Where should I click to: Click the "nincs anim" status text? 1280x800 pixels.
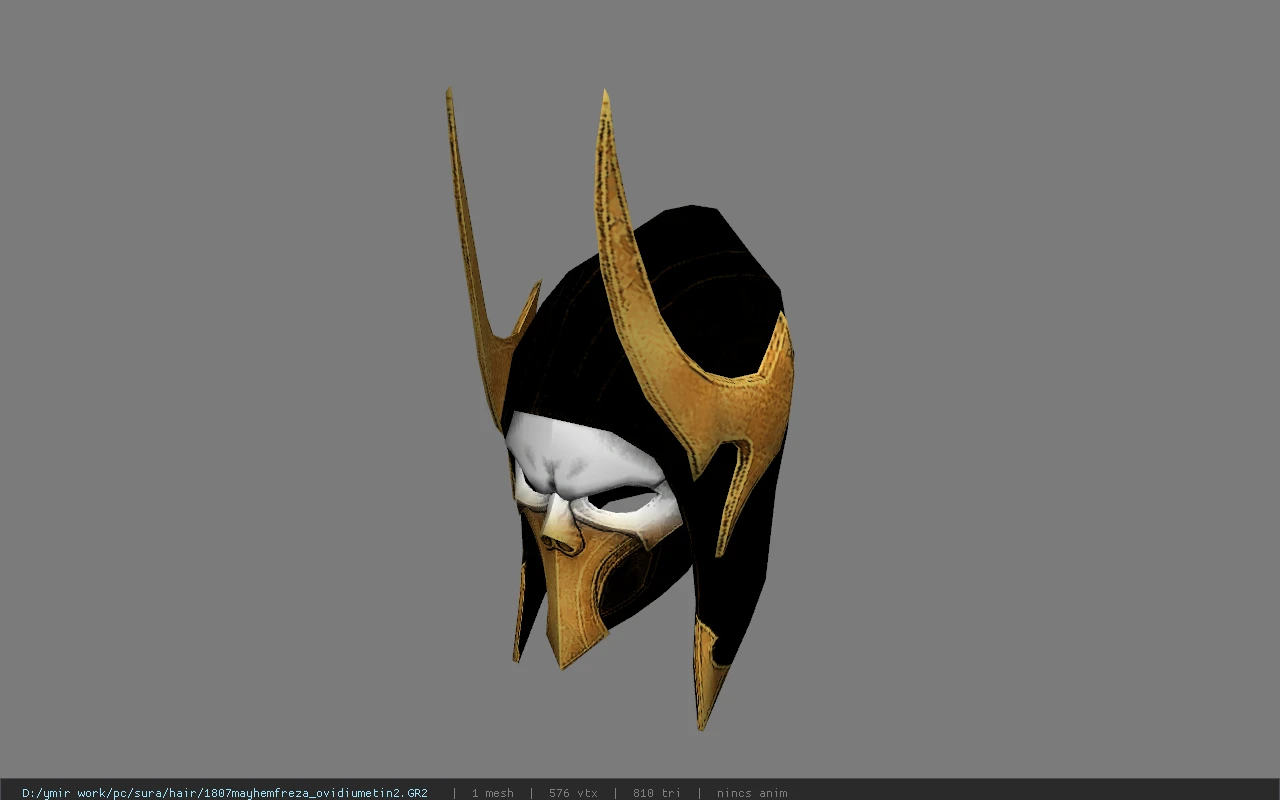752,793
